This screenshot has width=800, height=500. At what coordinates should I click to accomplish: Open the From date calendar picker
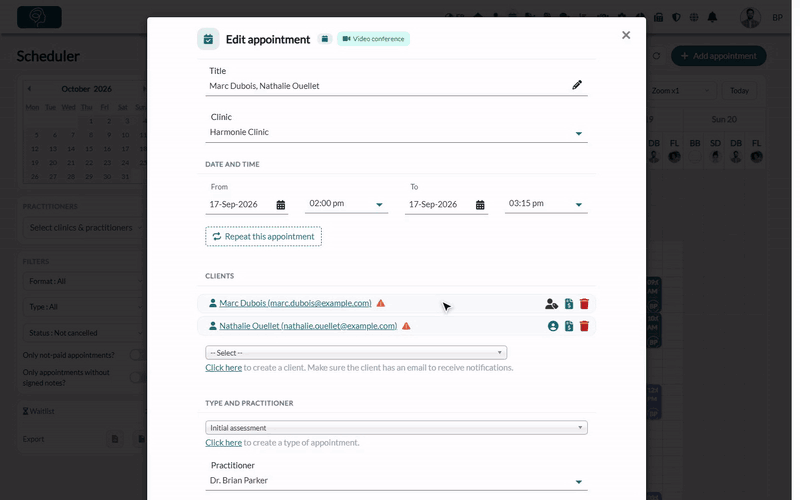tap(281, 205)
